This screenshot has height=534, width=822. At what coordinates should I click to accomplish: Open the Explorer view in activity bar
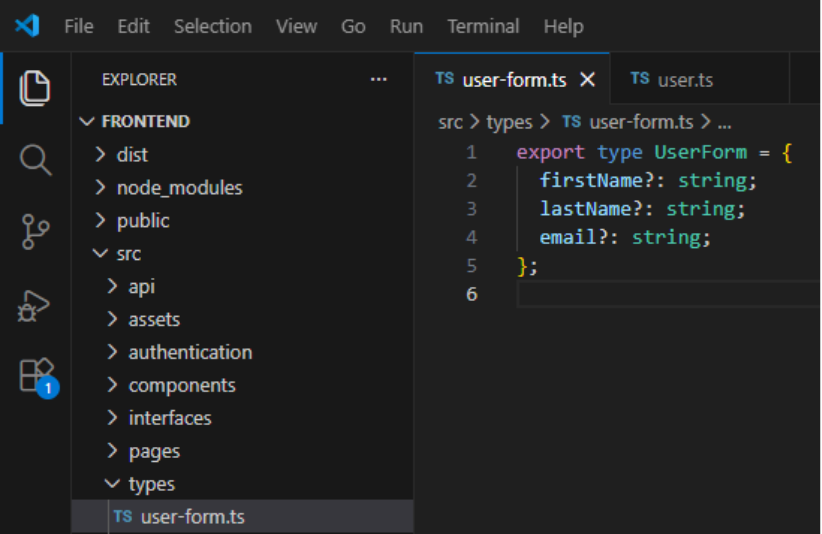[x=35, y=88]
